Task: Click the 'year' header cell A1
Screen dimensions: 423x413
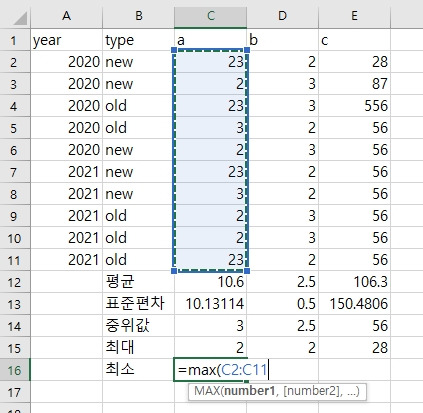Action: click(67, 40)
